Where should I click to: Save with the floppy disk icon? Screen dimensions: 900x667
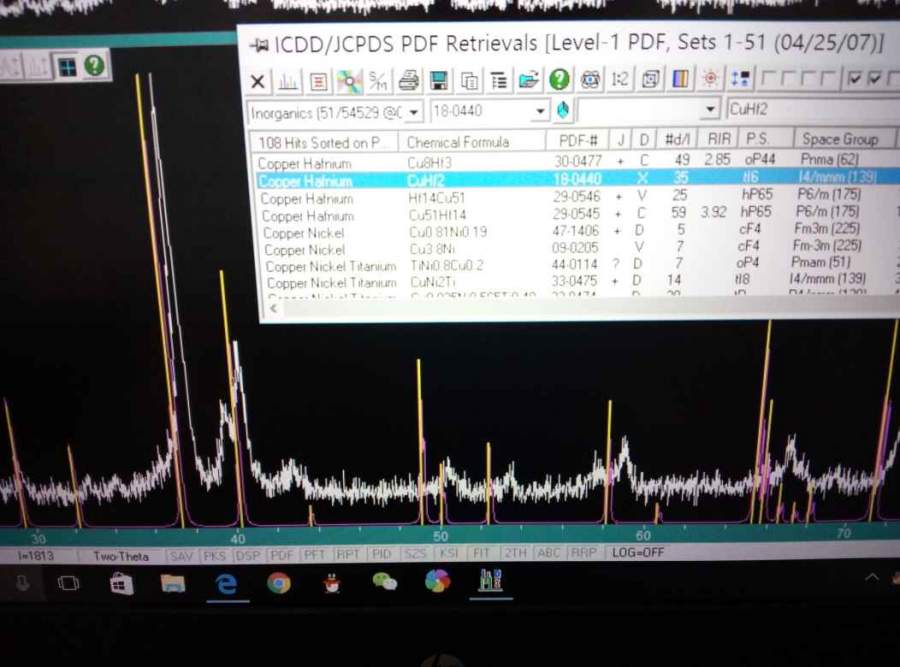[439, 80]
